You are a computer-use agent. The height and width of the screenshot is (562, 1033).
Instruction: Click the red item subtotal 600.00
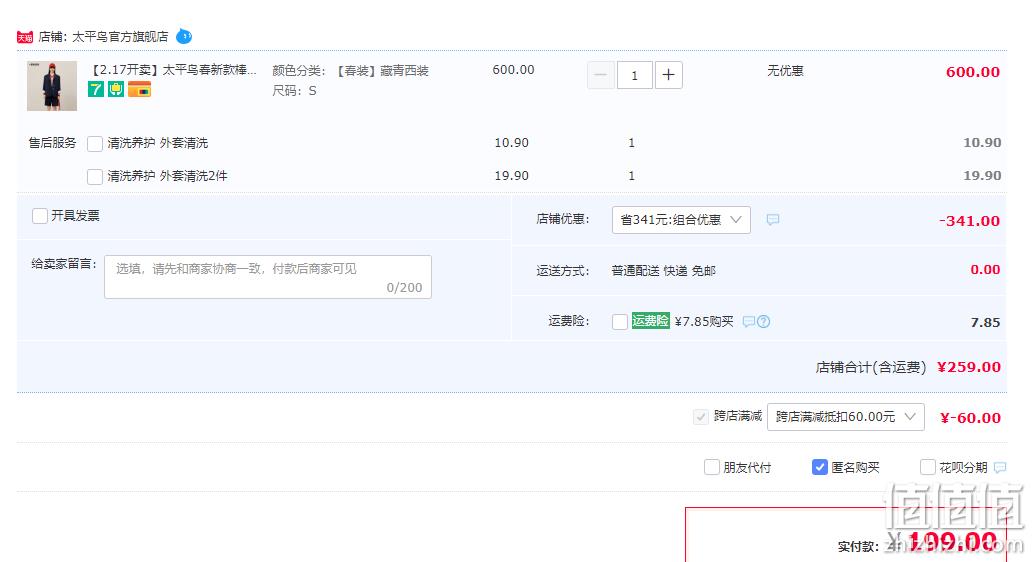click(x=972, y=72)
